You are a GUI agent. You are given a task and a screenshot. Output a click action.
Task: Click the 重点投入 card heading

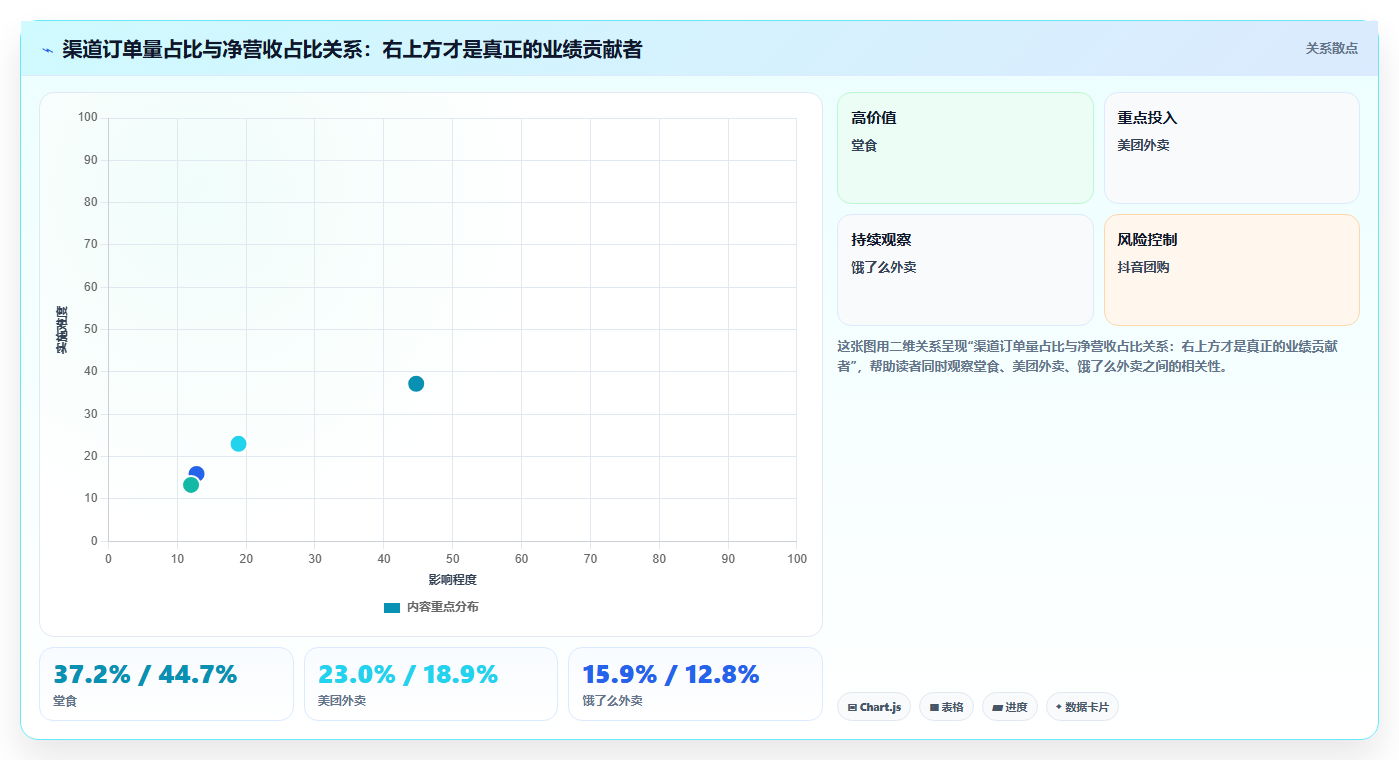[1147, 118]
